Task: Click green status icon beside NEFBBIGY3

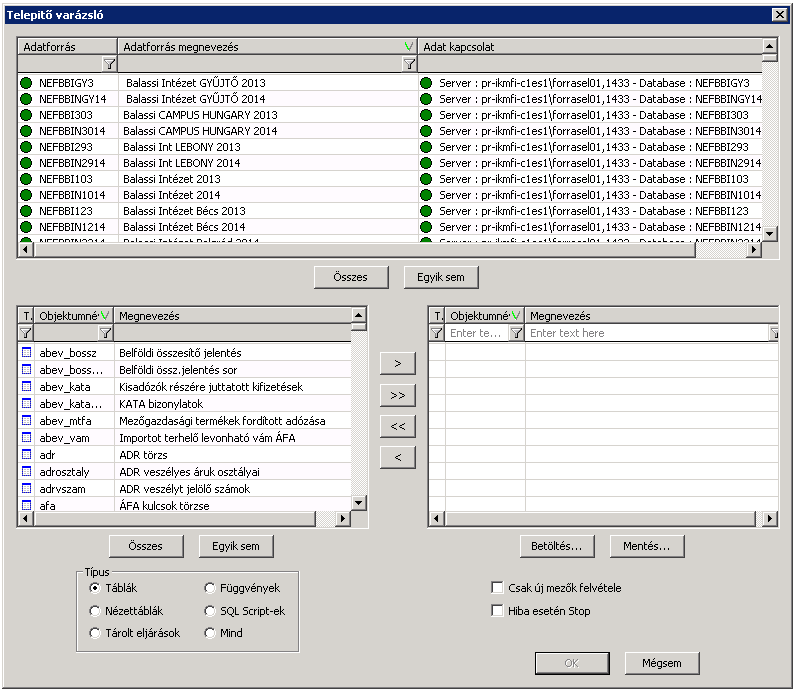Action: click(x=25, y=83)
